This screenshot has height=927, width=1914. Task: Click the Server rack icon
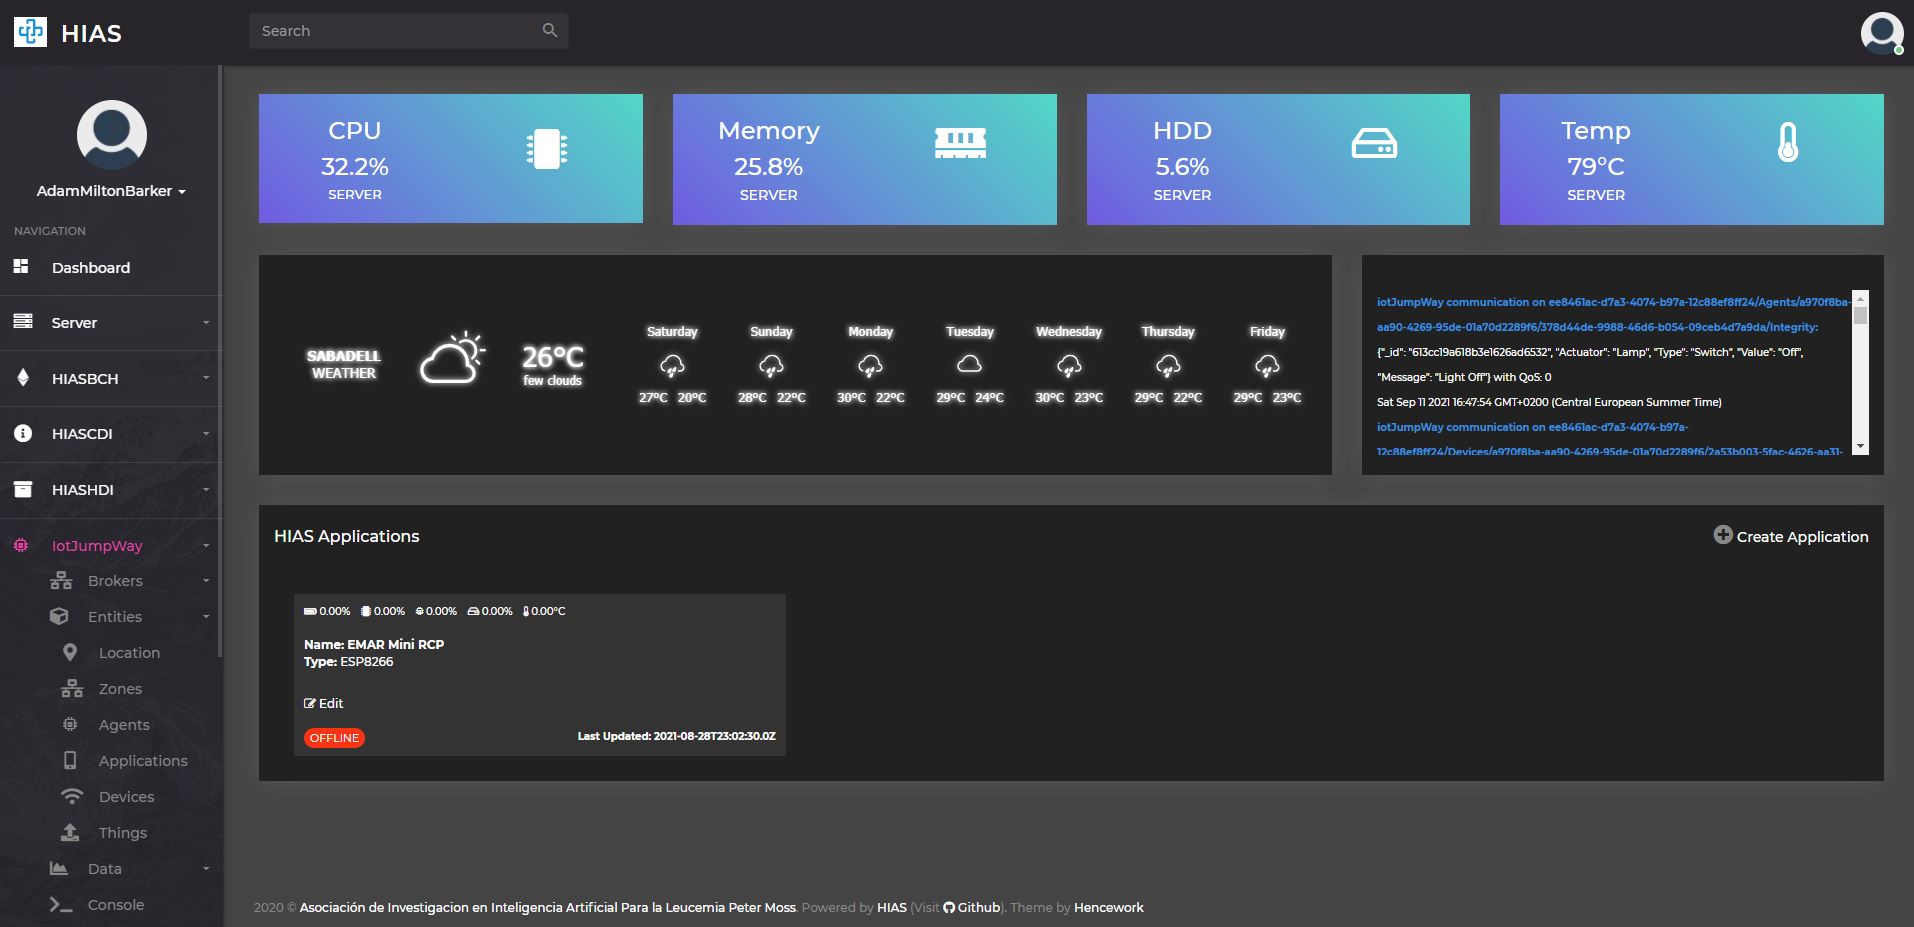click(23, 321)
